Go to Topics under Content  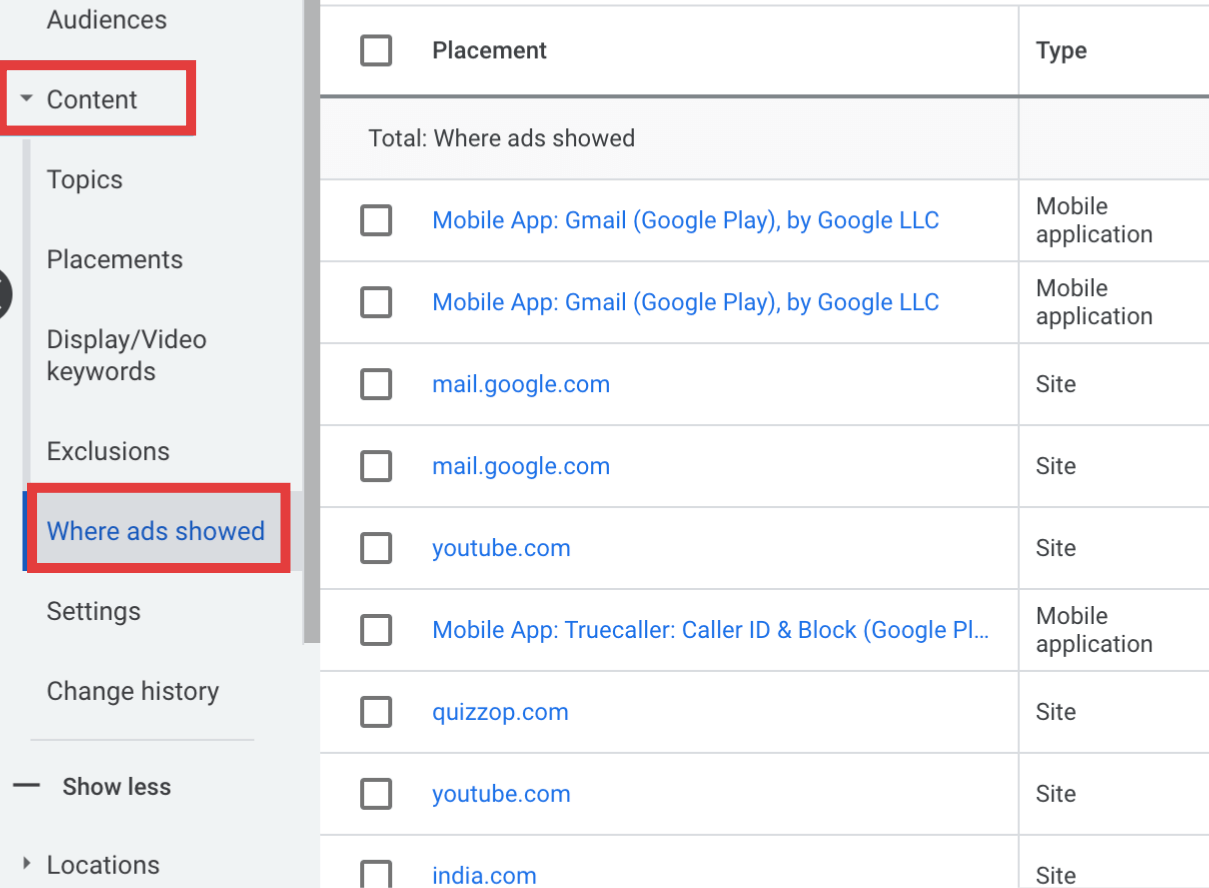[85, 179]
